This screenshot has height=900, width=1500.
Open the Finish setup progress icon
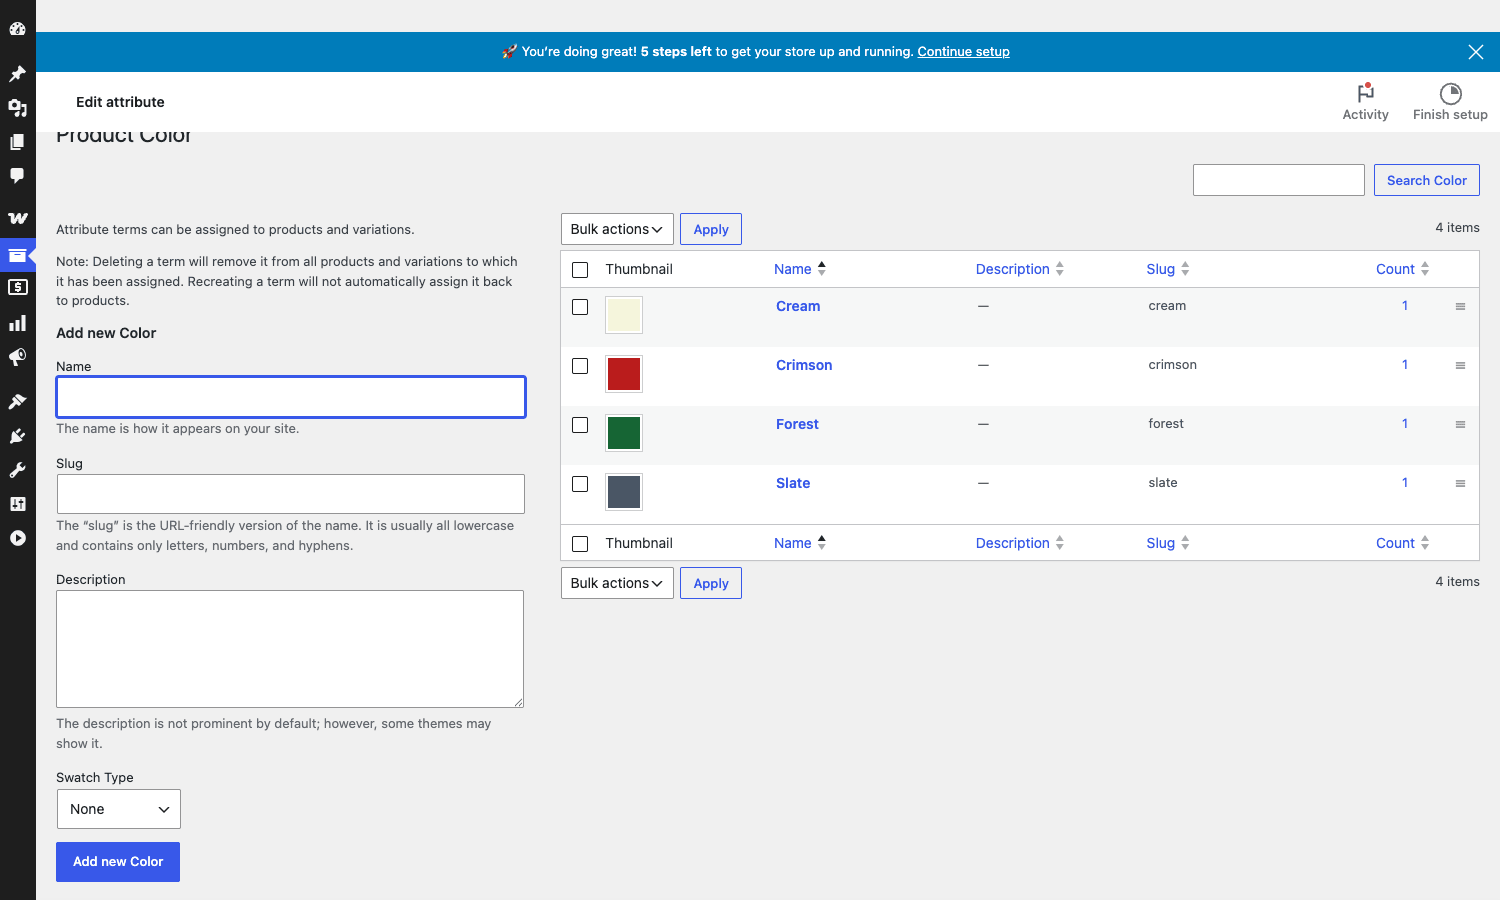[1450, 93]
